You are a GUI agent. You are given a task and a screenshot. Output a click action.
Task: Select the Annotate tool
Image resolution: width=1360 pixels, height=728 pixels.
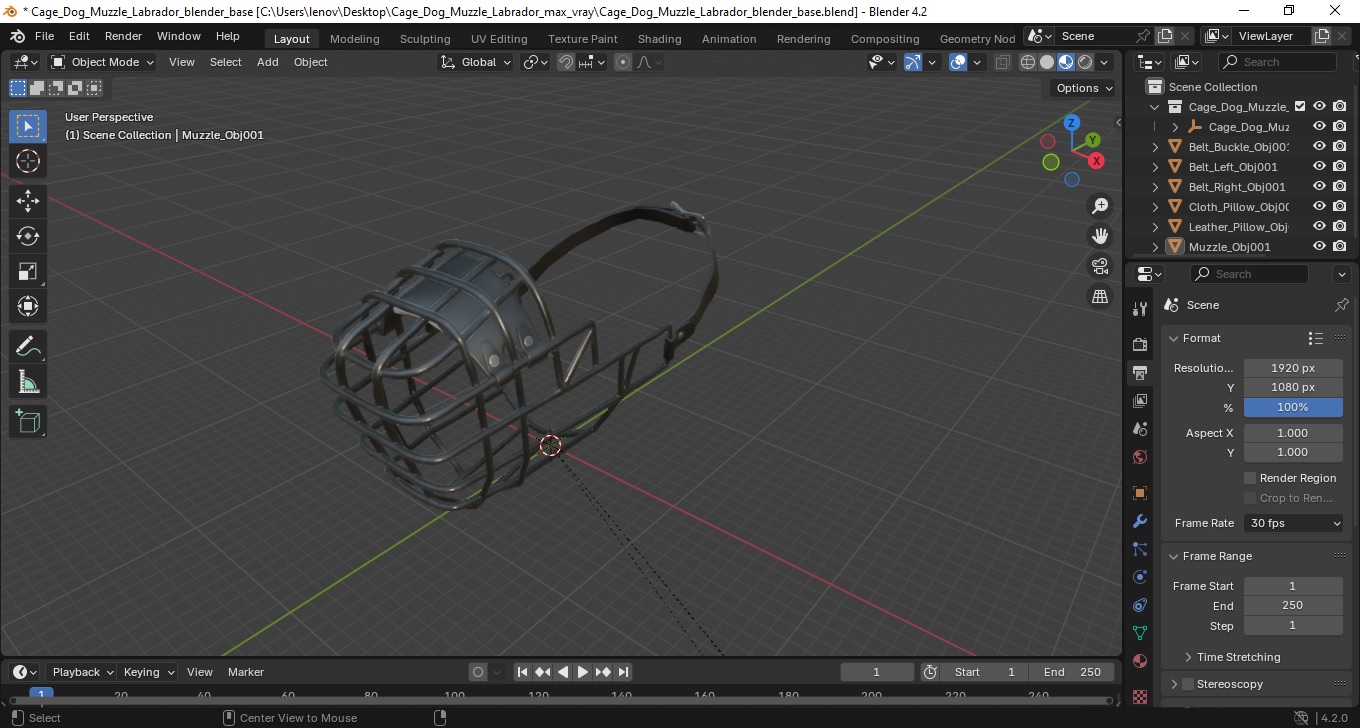coord(28,347)
